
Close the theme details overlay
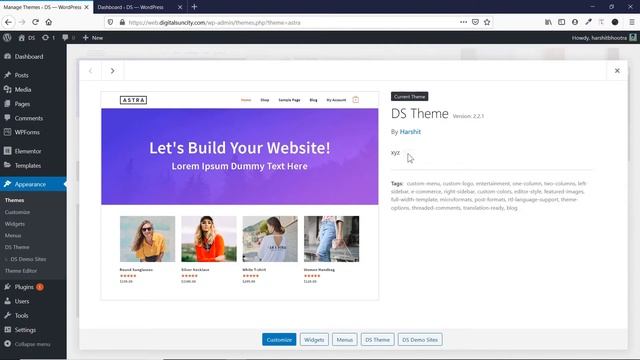[617, 71]
